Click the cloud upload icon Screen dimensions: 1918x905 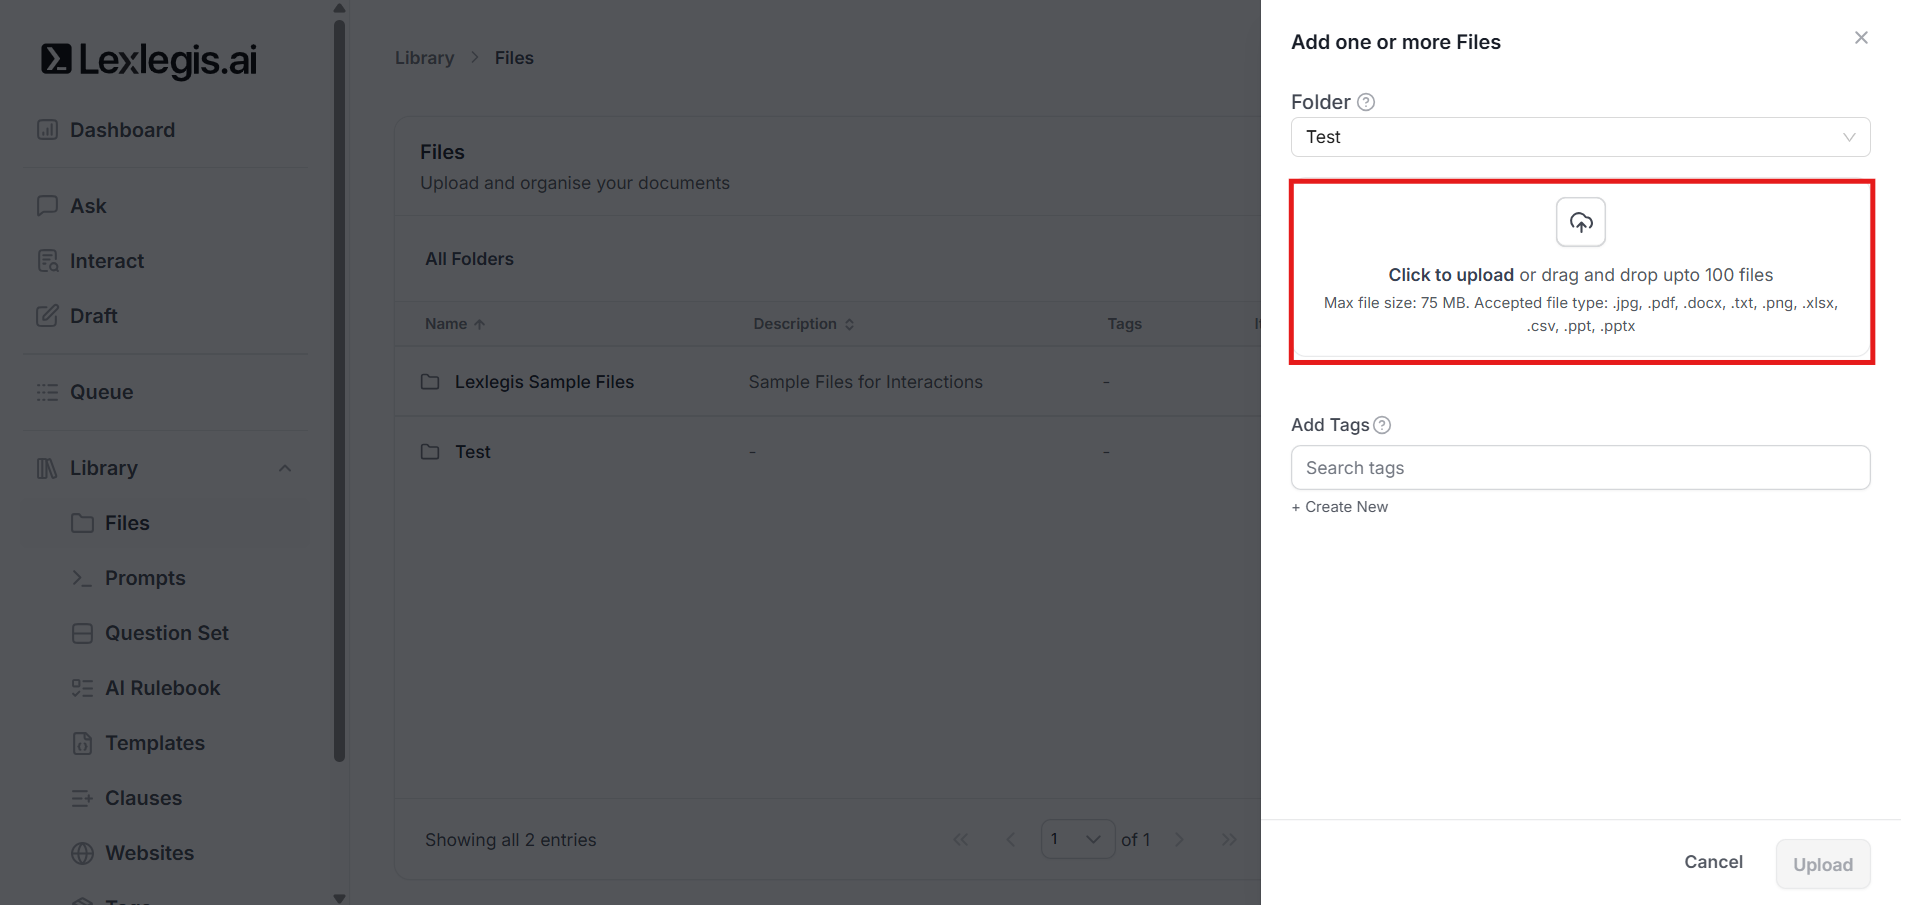pyautogui.click(x=1580, y=222)
